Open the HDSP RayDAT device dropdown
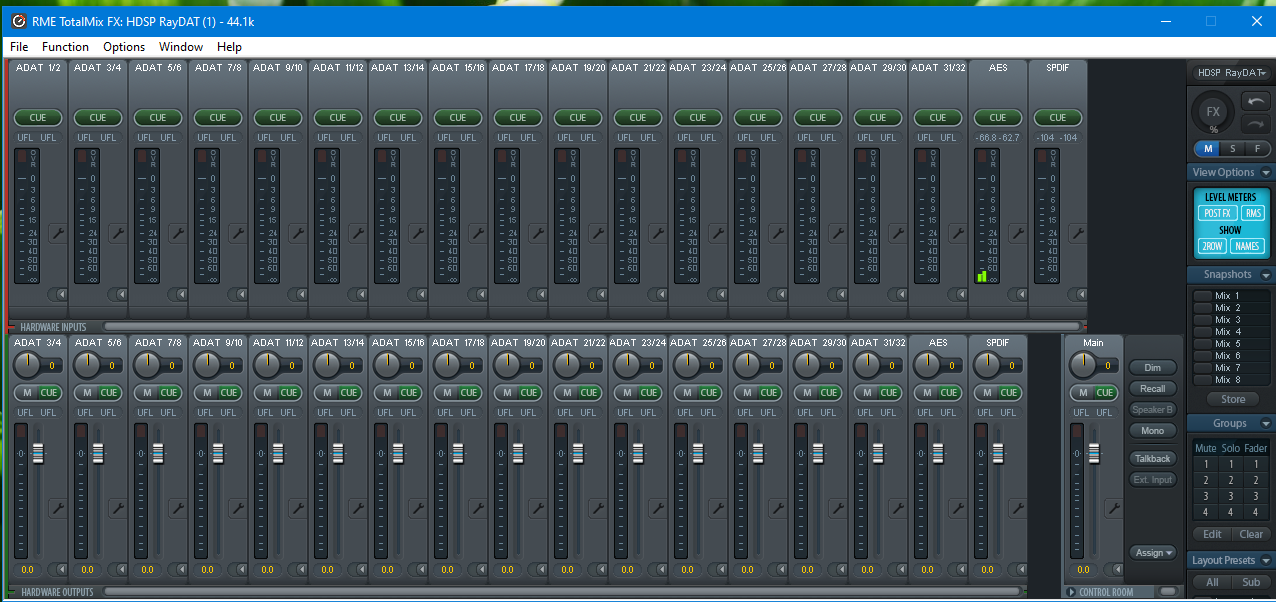 tap(1230, 72)
